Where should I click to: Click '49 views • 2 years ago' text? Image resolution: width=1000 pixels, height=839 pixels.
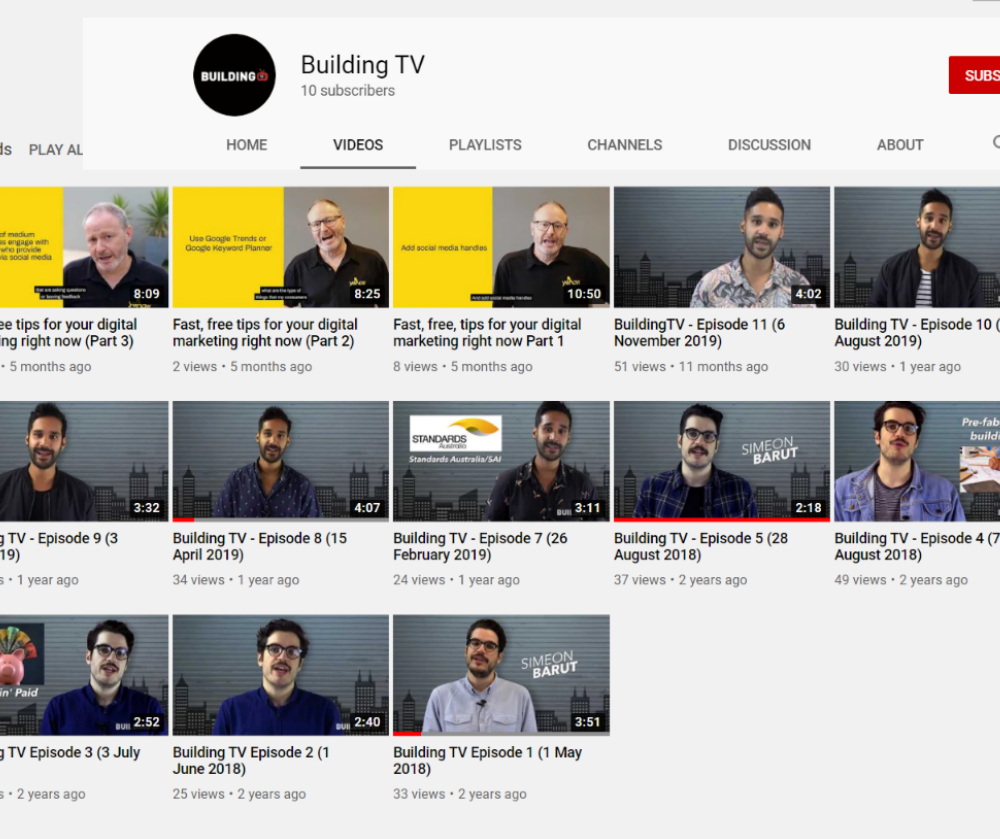[x=901, y=580]
